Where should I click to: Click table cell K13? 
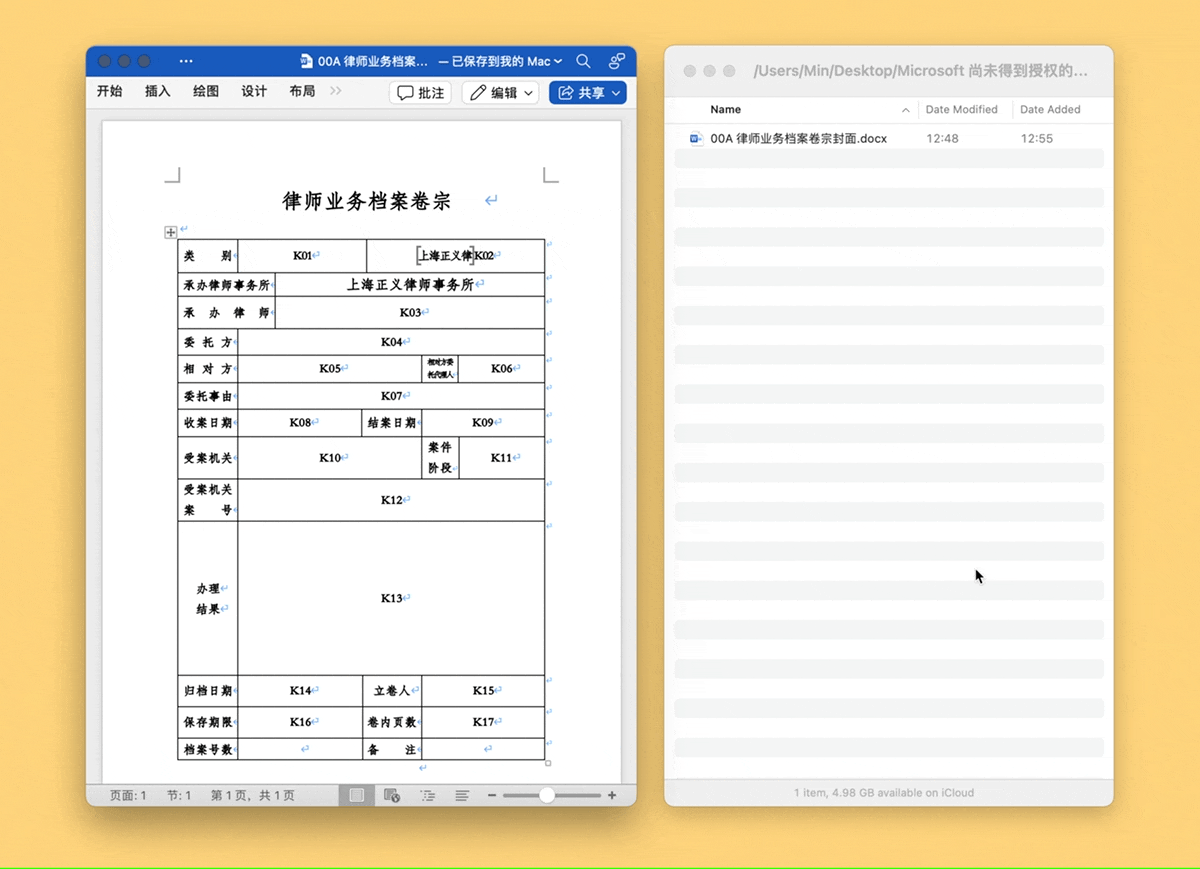(x=391, y=598)
